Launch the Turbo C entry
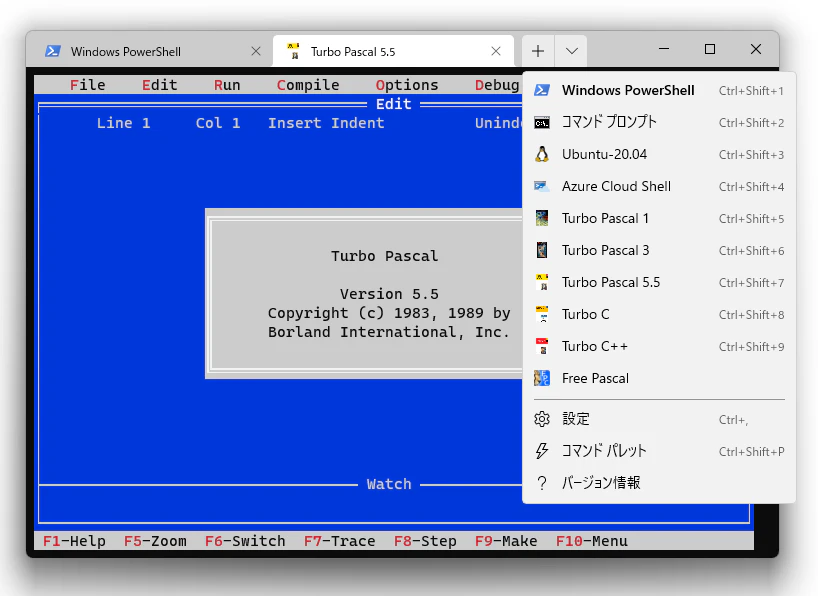This screenshot has width=818, height=596. click(659, 314)
